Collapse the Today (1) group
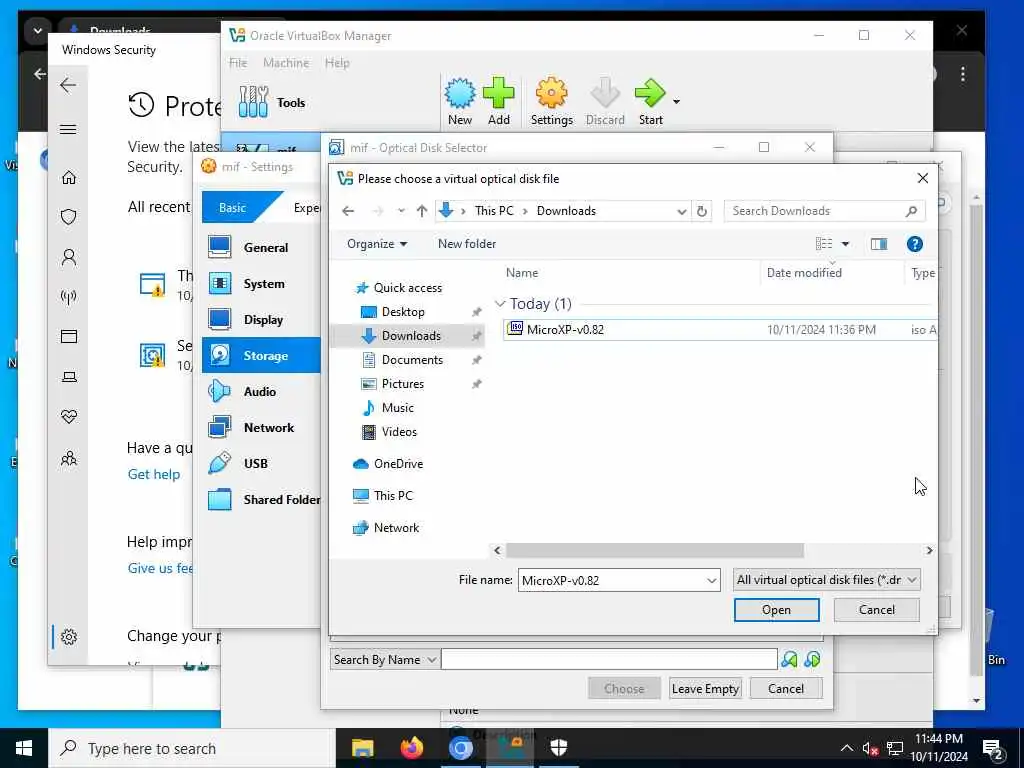Viewport: 1024px width, 768px height. click(500, 304)
